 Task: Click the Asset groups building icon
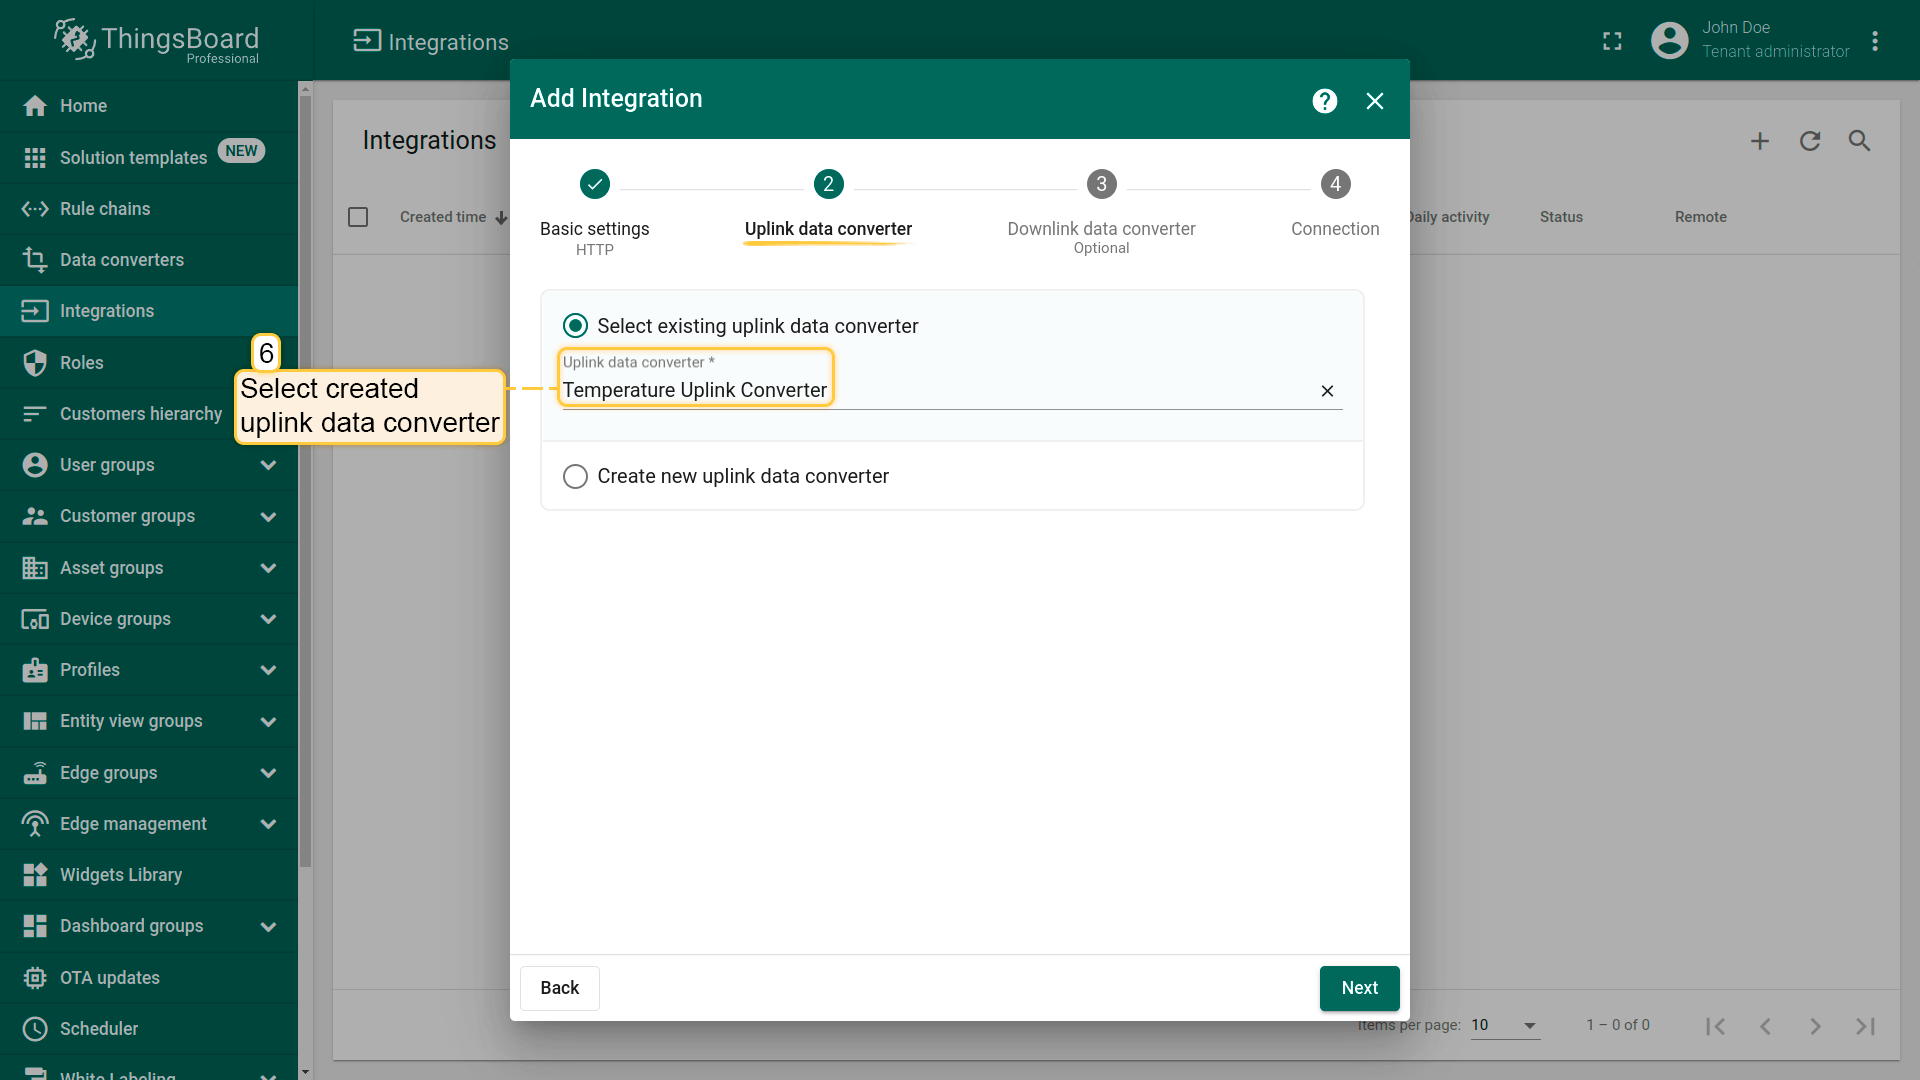click(x=35, y=568)
